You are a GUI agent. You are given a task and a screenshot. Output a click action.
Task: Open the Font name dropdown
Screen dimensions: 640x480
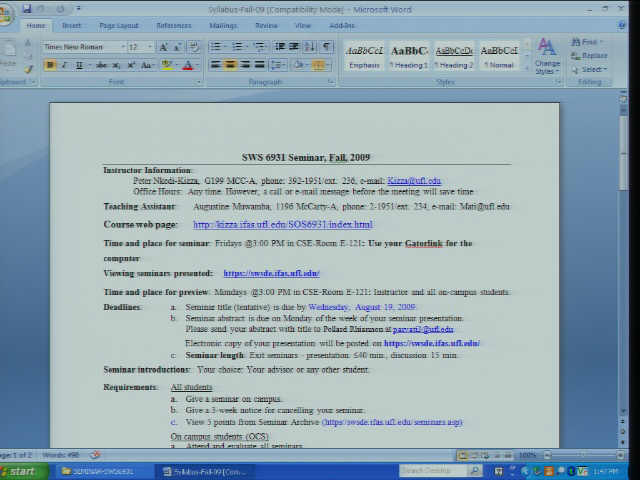tap(122, 47)
